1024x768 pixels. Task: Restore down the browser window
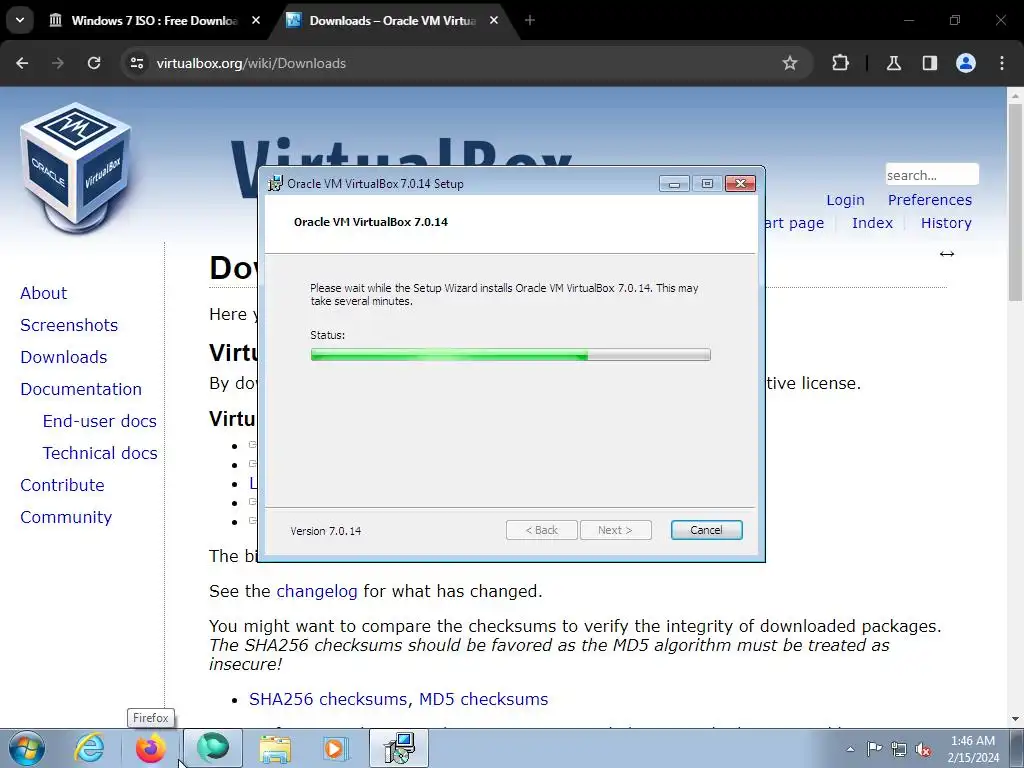tap(955, 20)
